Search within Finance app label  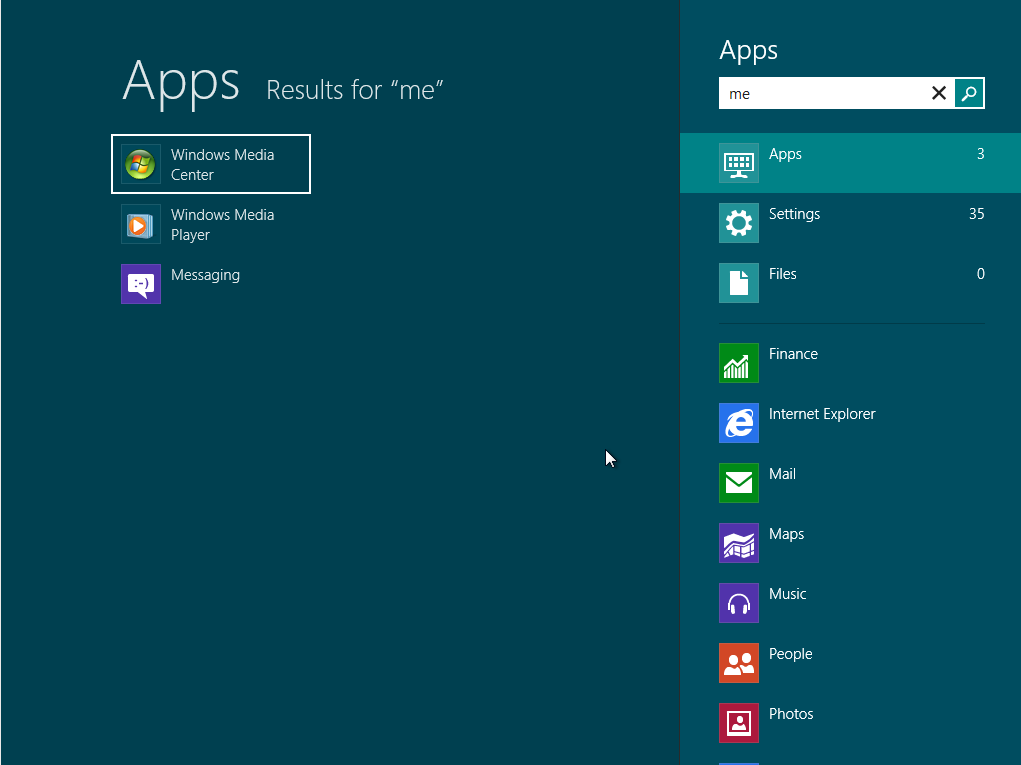pos(792,354)
